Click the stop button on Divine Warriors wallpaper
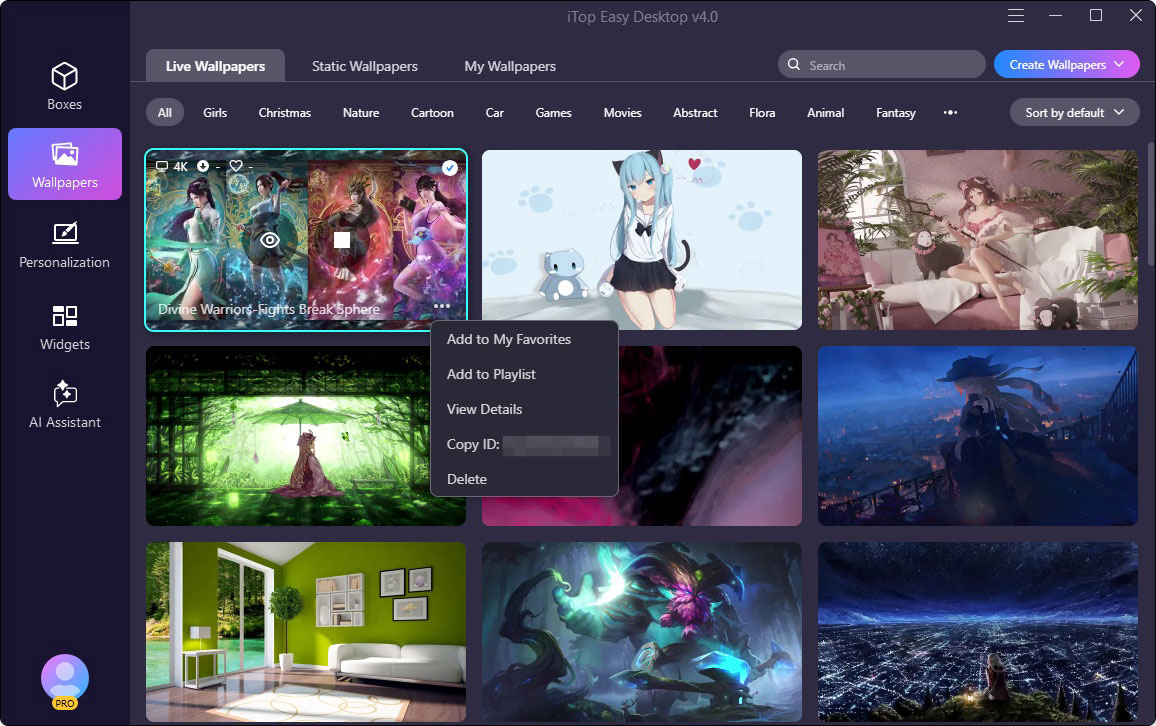The height and width of the screenshot is (726, 1156). point(342,240)
